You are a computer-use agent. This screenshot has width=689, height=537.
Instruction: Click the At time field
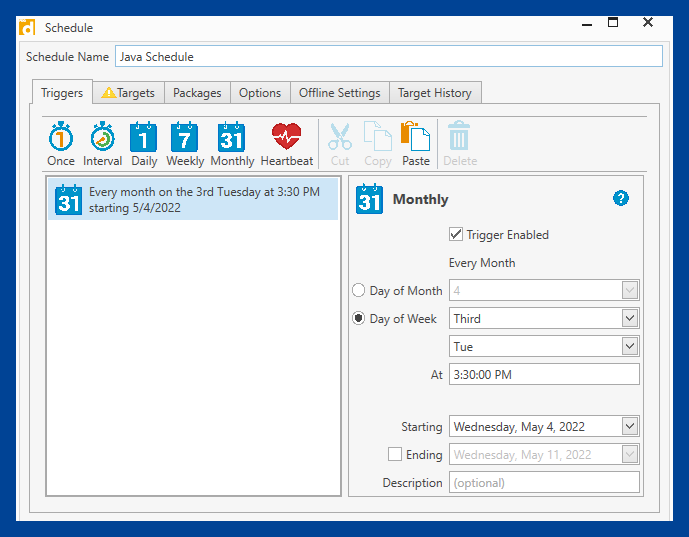544,374
